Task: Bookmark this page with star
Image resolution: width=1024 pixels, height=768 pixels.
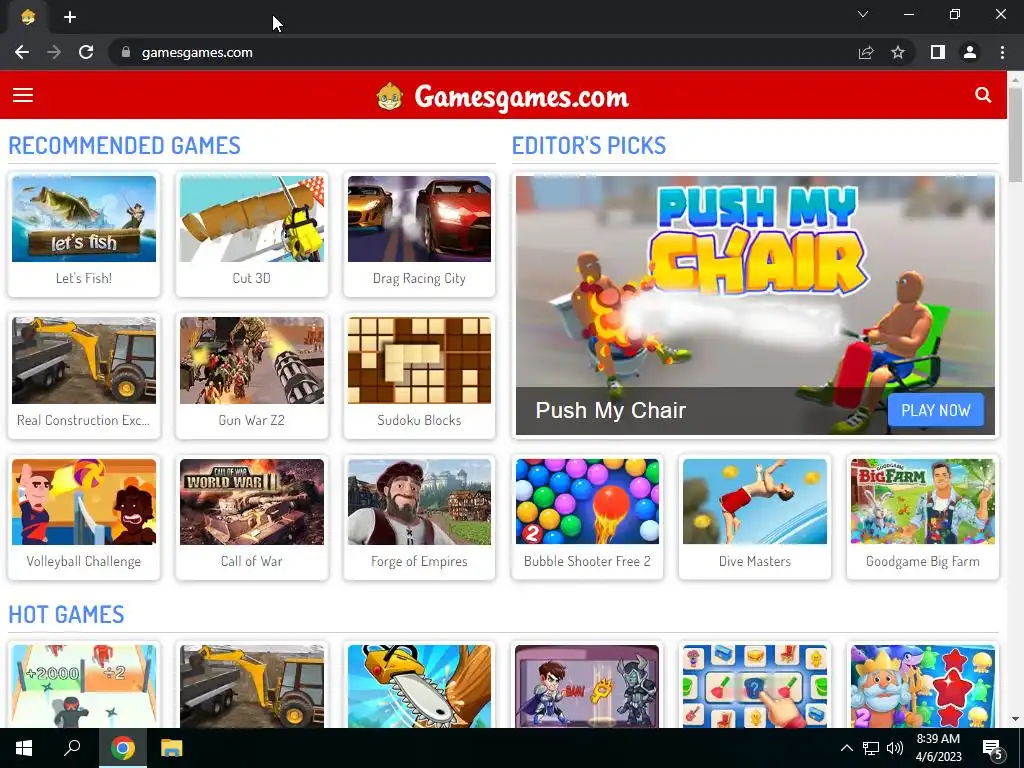Action: (898, 52)
